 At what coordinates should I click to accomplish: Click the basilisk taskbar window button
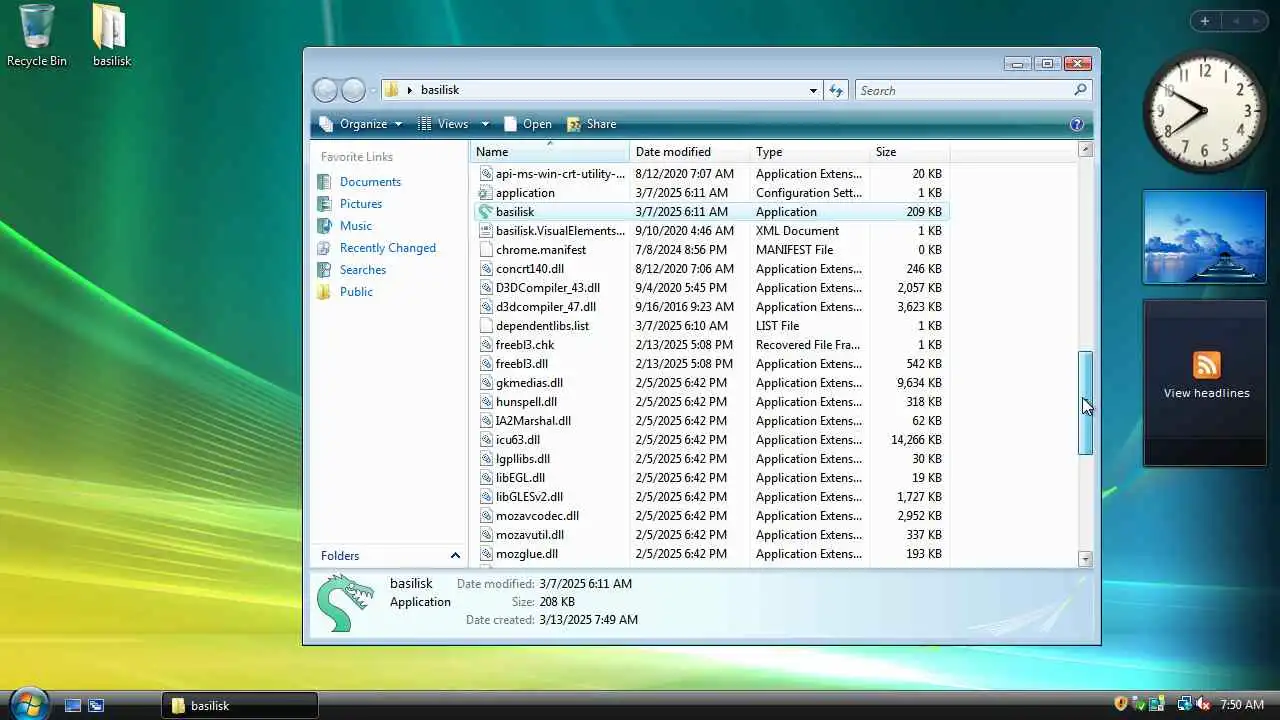coord(240,705)
